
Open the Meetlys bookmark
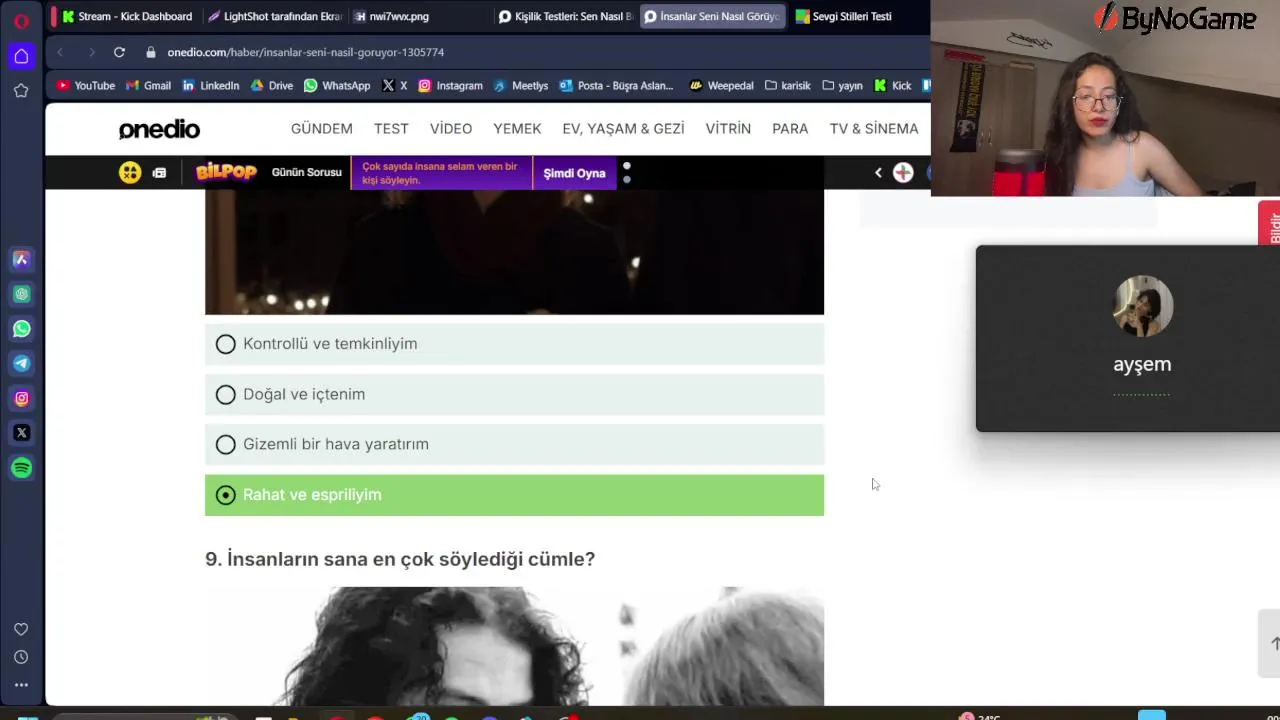click(521, 86)
